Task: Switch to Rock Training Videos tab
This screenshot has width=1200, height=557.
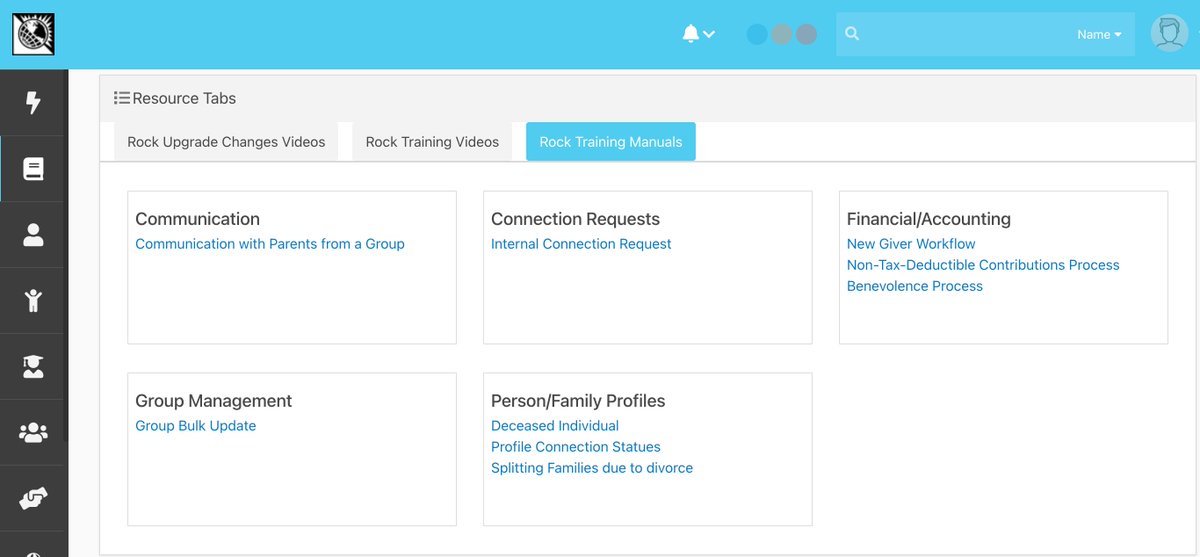Action: (432, 142)
